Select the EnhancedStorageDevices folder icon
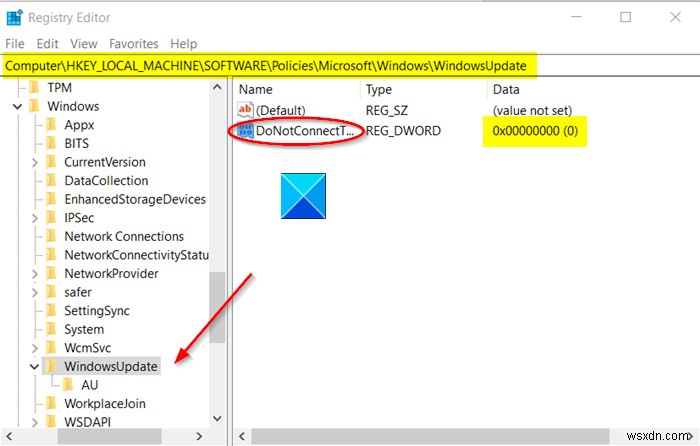Screen dimensions: 700x446 51,199
